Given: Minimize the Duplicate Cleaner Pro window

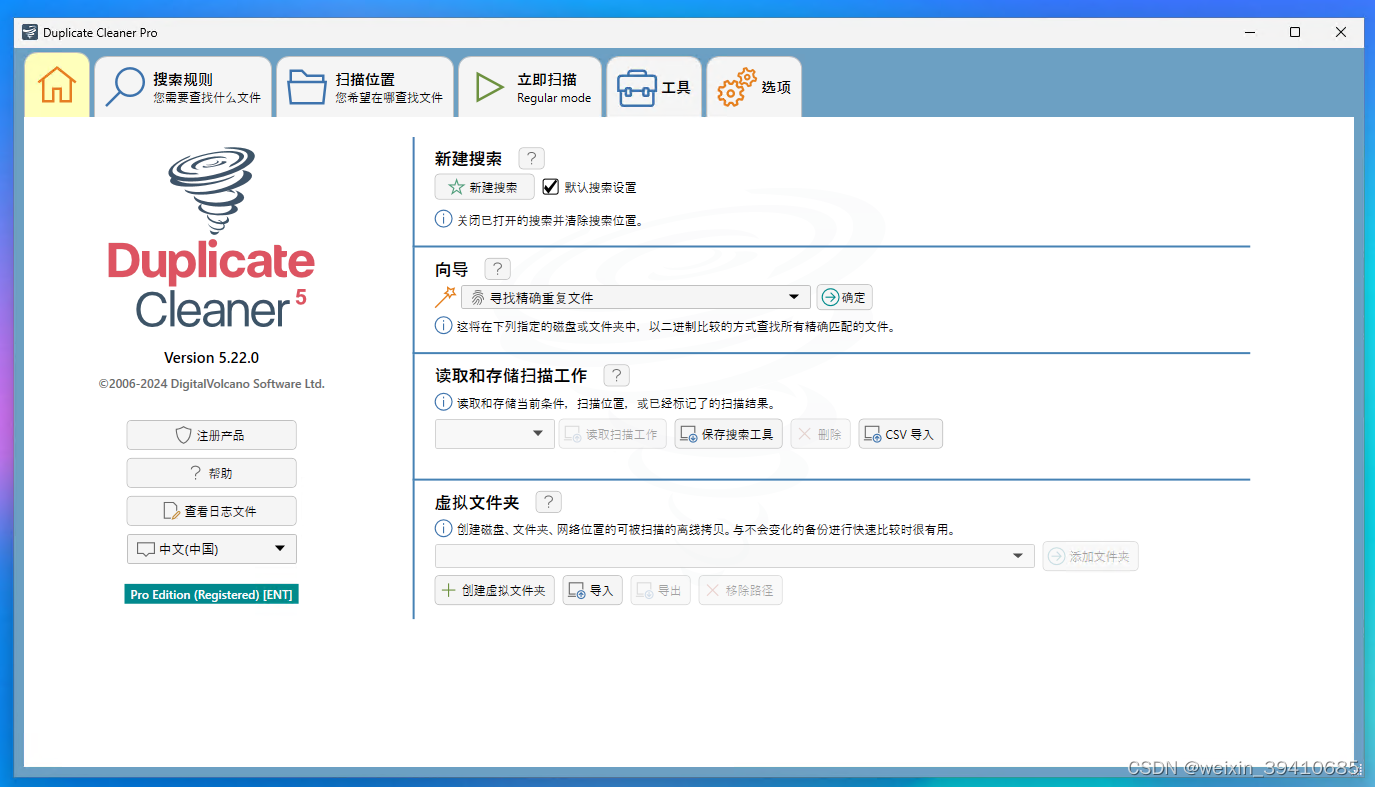Looking at the screenshot, I should 1249,32.
